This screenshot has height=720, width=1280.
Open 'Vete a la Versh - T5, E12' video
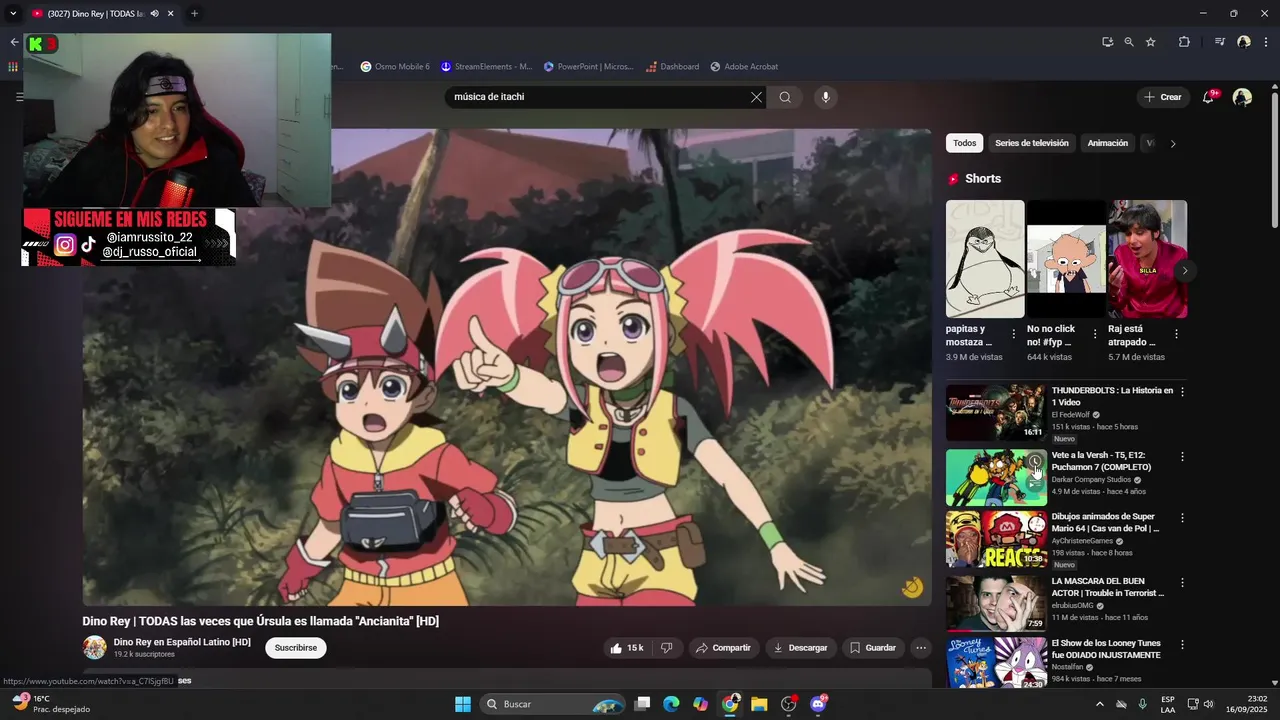click(1101, 461)
